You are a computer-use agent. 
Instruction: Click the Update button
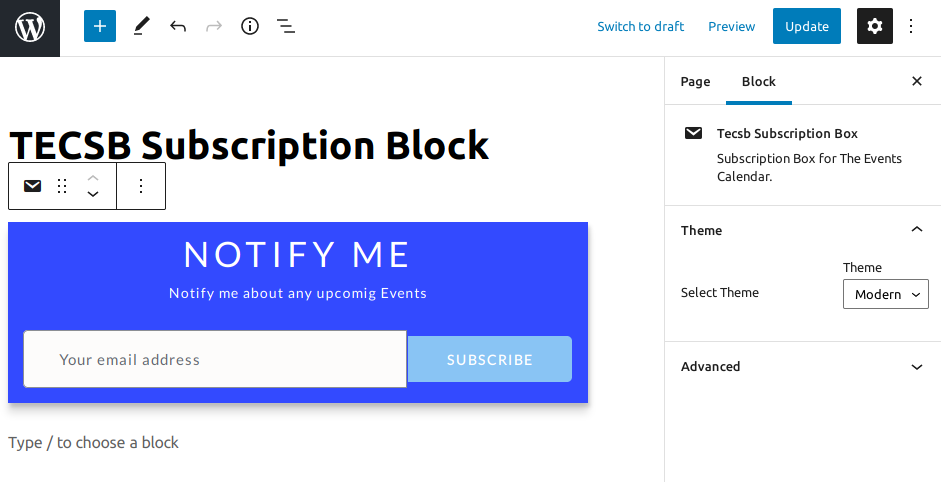(x=806, y=27)
